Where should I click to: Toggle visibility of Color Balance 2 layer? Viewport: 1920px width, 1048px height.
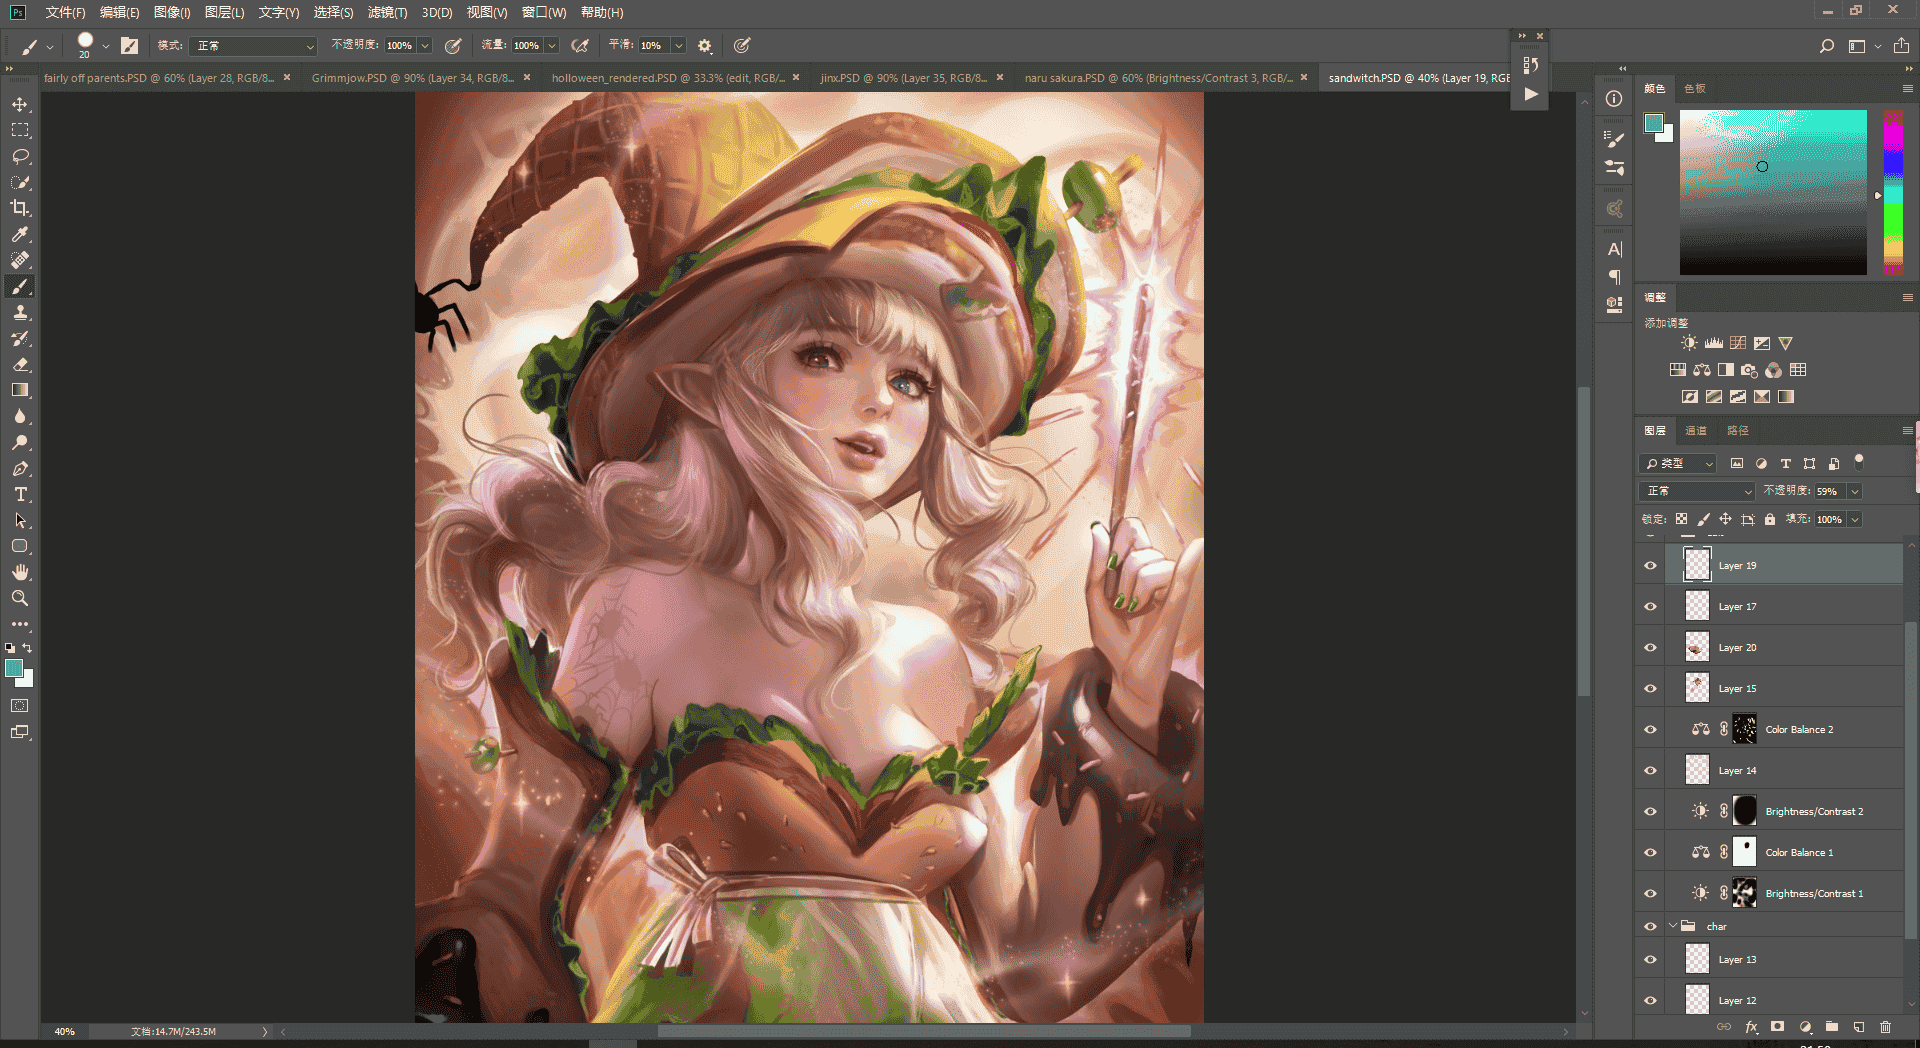point(1650,729)
